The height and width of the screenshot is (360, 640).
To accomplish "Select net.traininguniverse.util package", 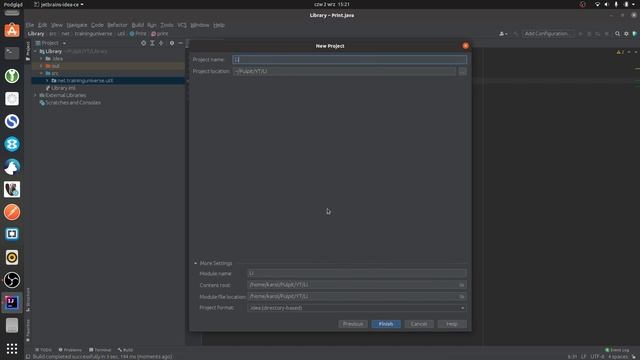I will pyautogui.click(x=85, y=81).
